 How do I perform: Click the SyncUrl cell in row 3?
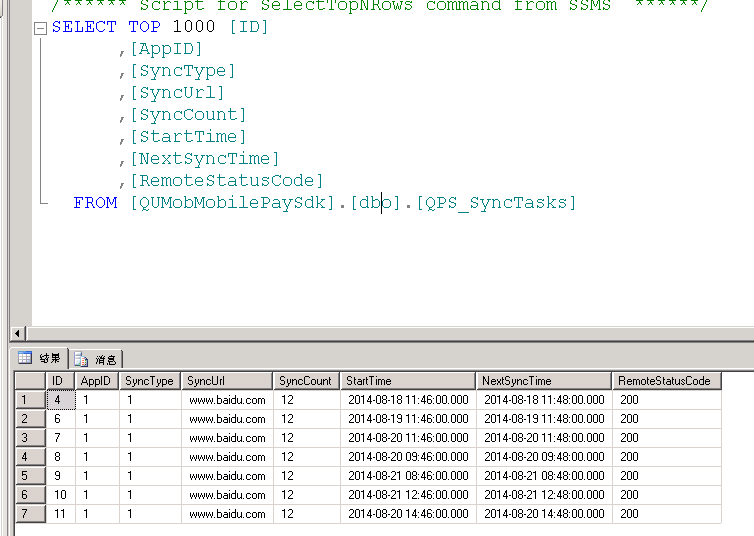click(226, 438)
